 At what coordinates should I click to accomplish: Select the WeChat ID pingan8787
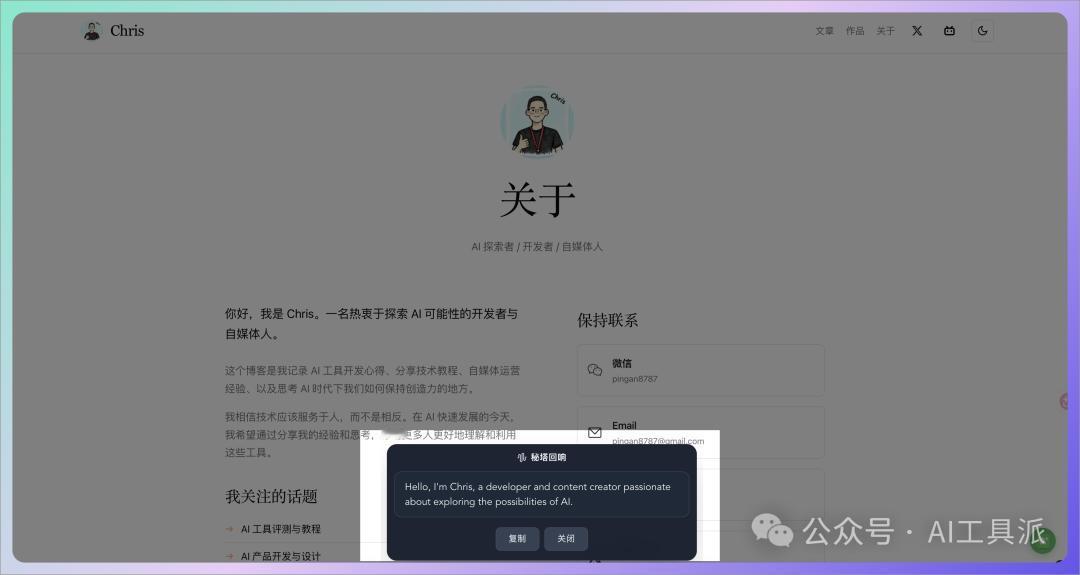(634, 379)
